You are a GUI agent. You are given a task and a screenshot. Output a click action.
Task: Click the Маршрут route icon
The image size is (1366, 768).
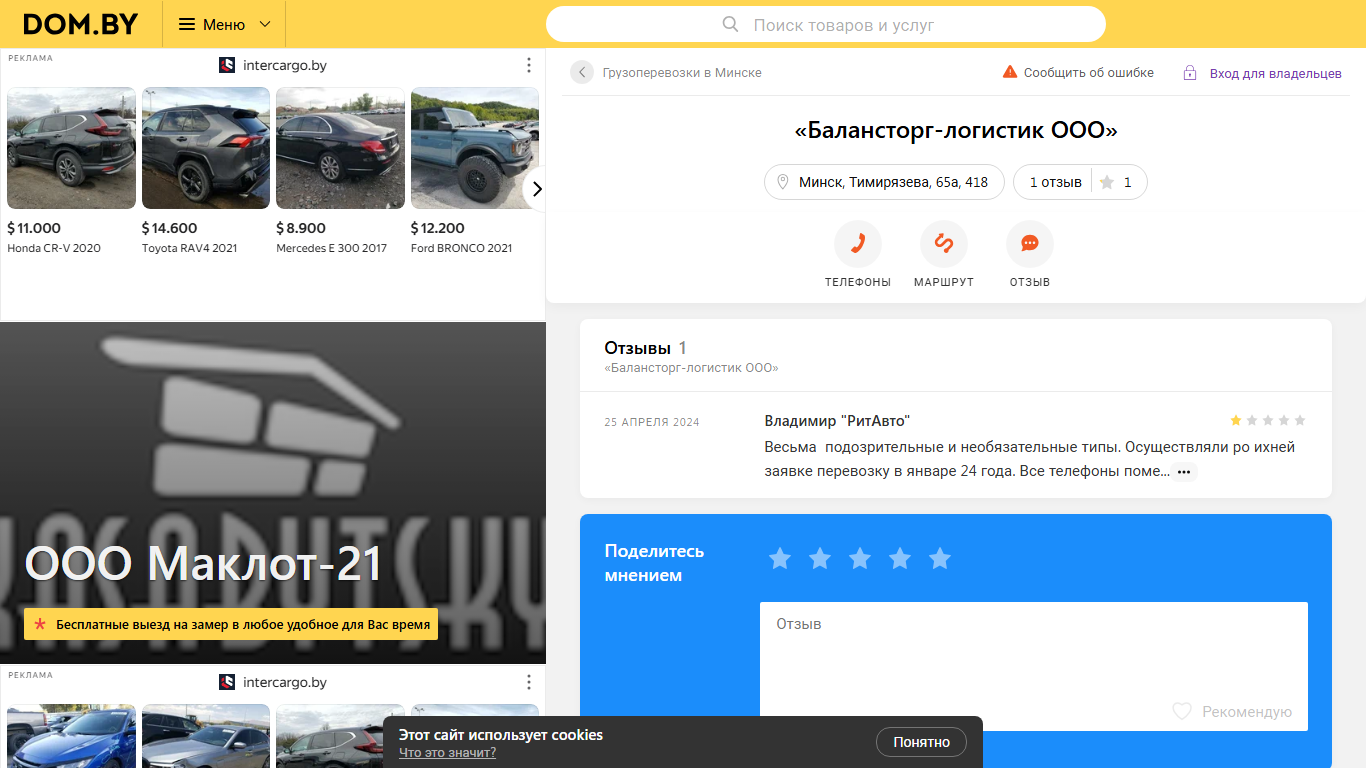tap(944, 244)
